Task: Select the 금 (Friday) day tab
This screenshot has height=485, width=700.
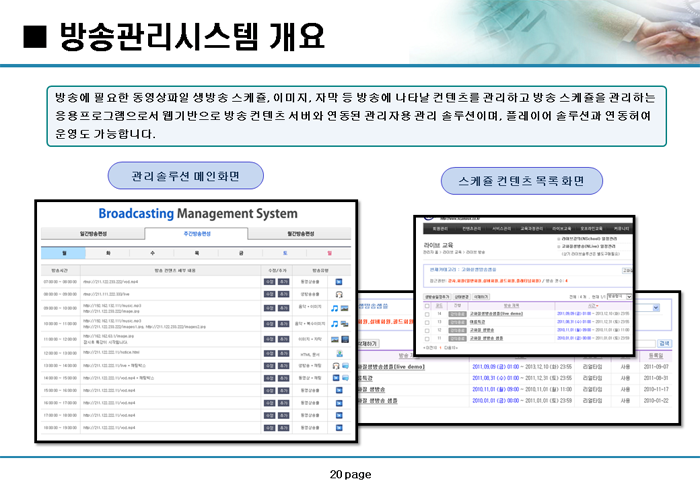Action: (241, 253)
